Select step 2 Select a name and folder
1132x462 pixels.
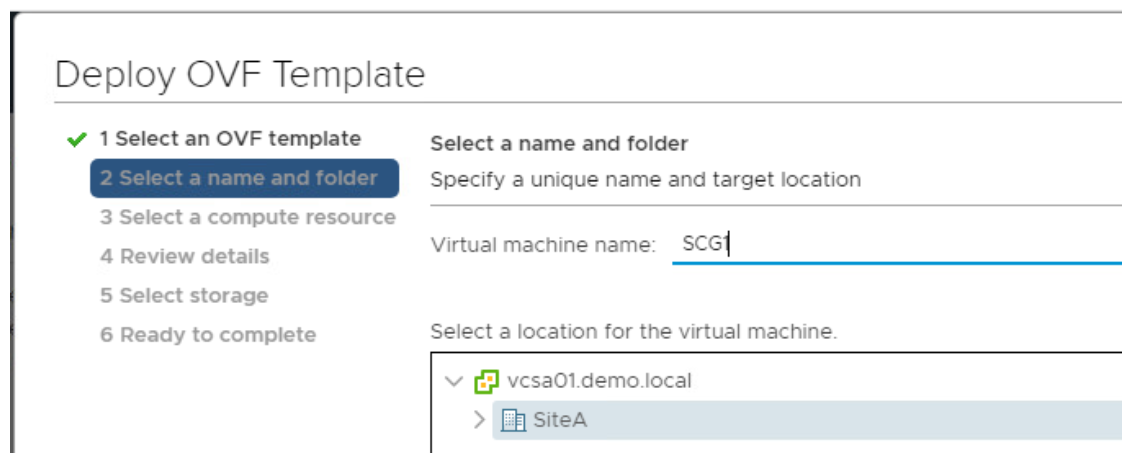tap(244, 178)
